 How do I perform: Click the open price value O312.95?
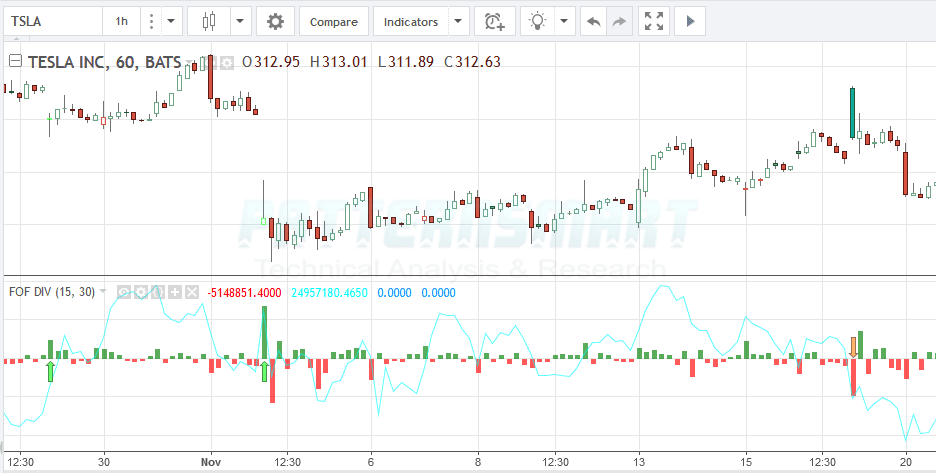coord(271,62)
